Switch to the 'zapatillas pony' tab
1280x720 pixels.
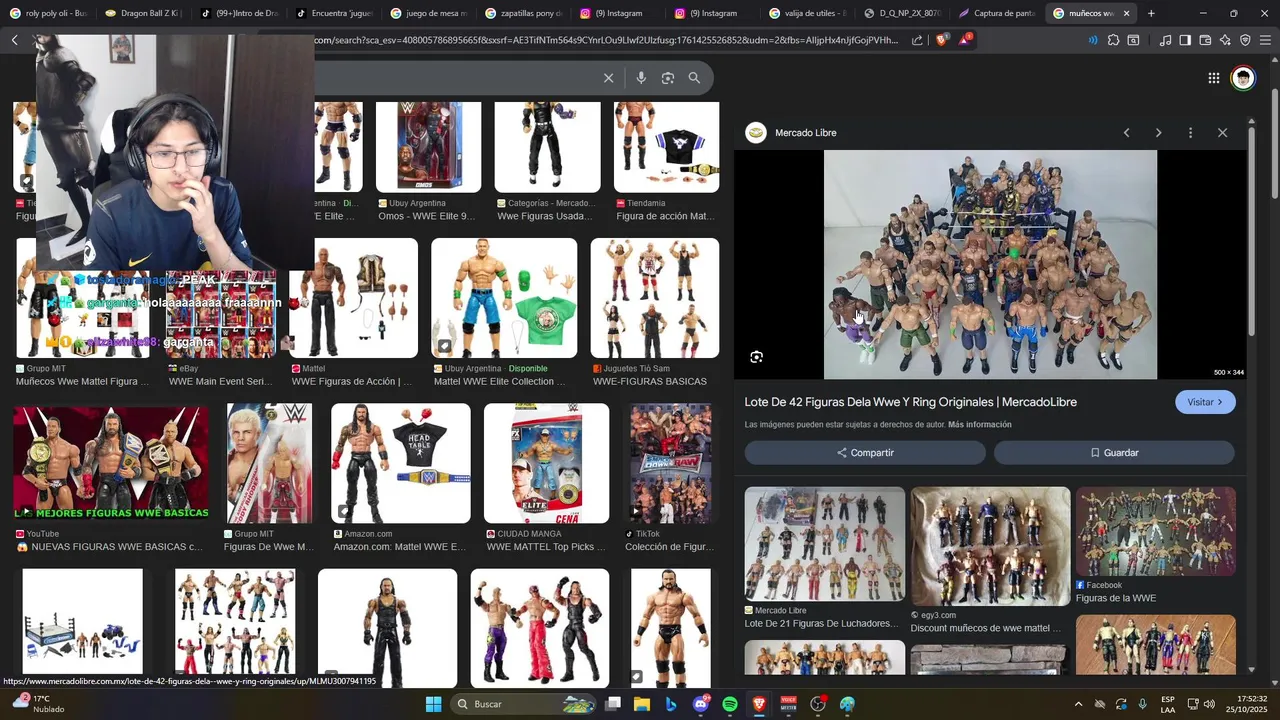(520, 13)
